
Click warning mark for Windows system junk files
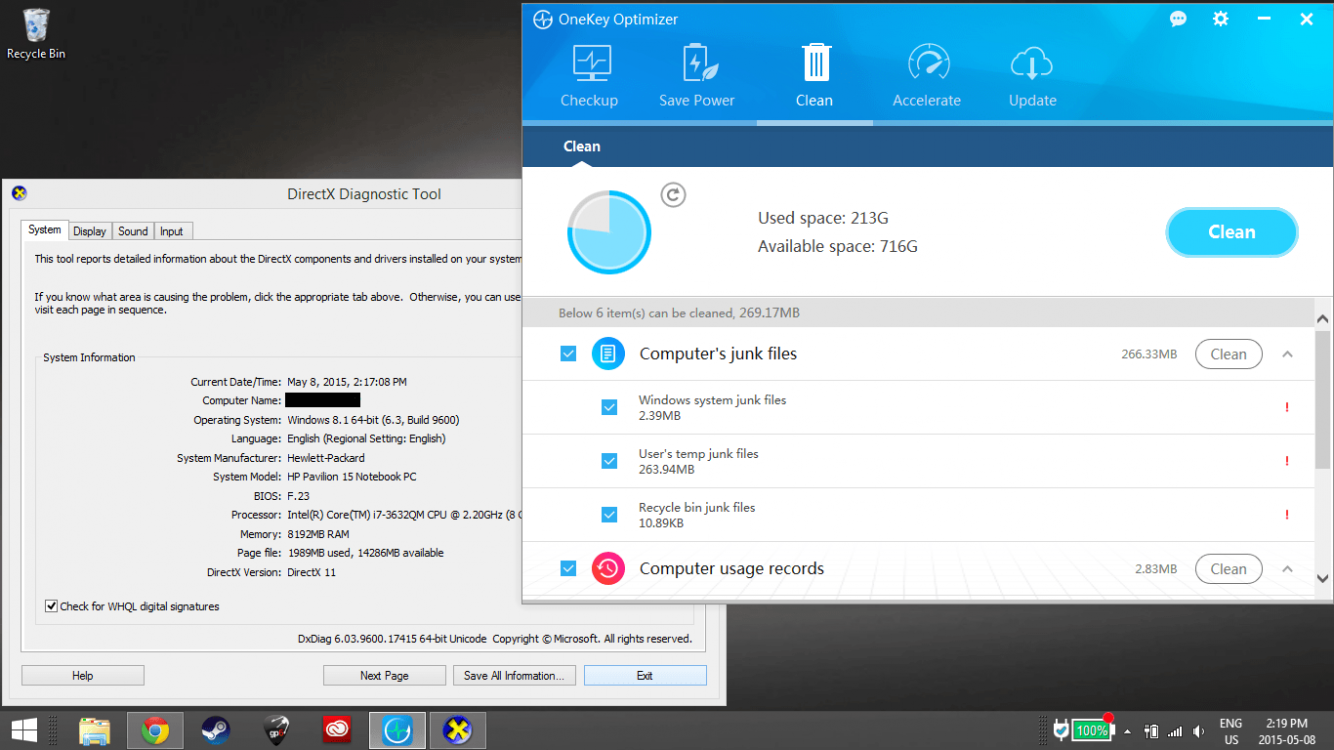click(1287, 408)
